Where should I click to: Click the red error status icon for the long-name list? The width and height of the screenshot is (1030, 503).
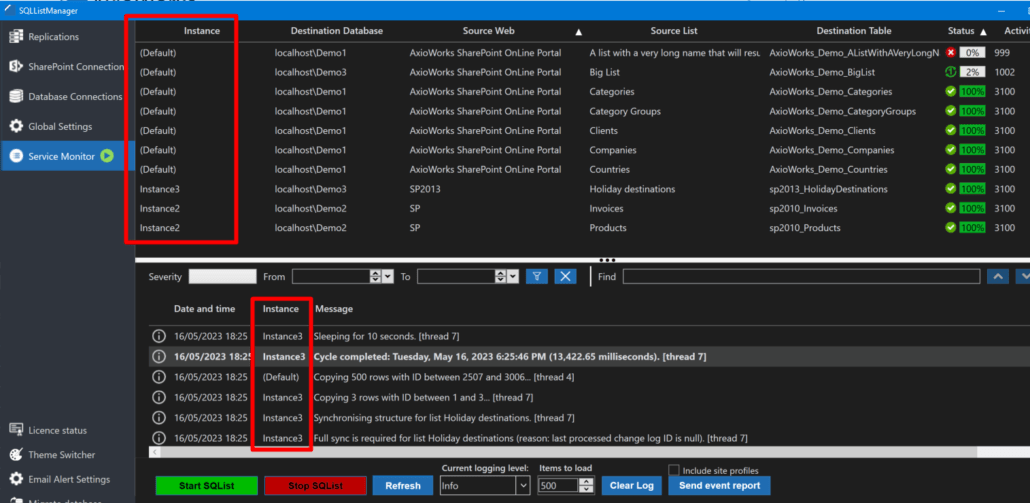point(951,53)
